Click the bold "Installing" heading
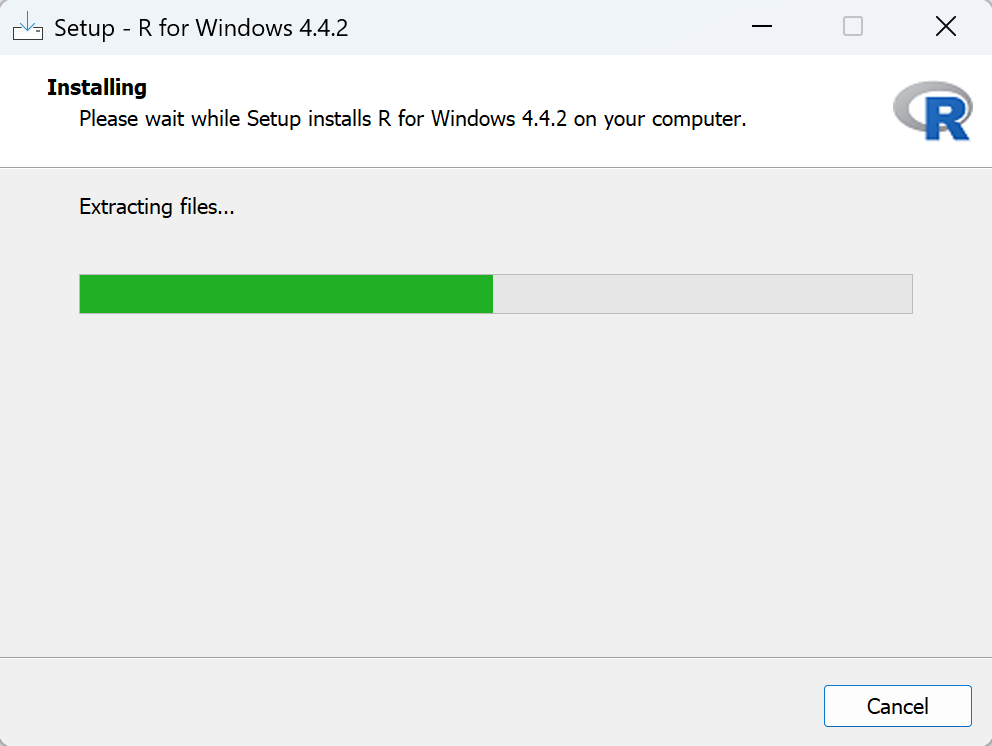 [x=97, y=88]
